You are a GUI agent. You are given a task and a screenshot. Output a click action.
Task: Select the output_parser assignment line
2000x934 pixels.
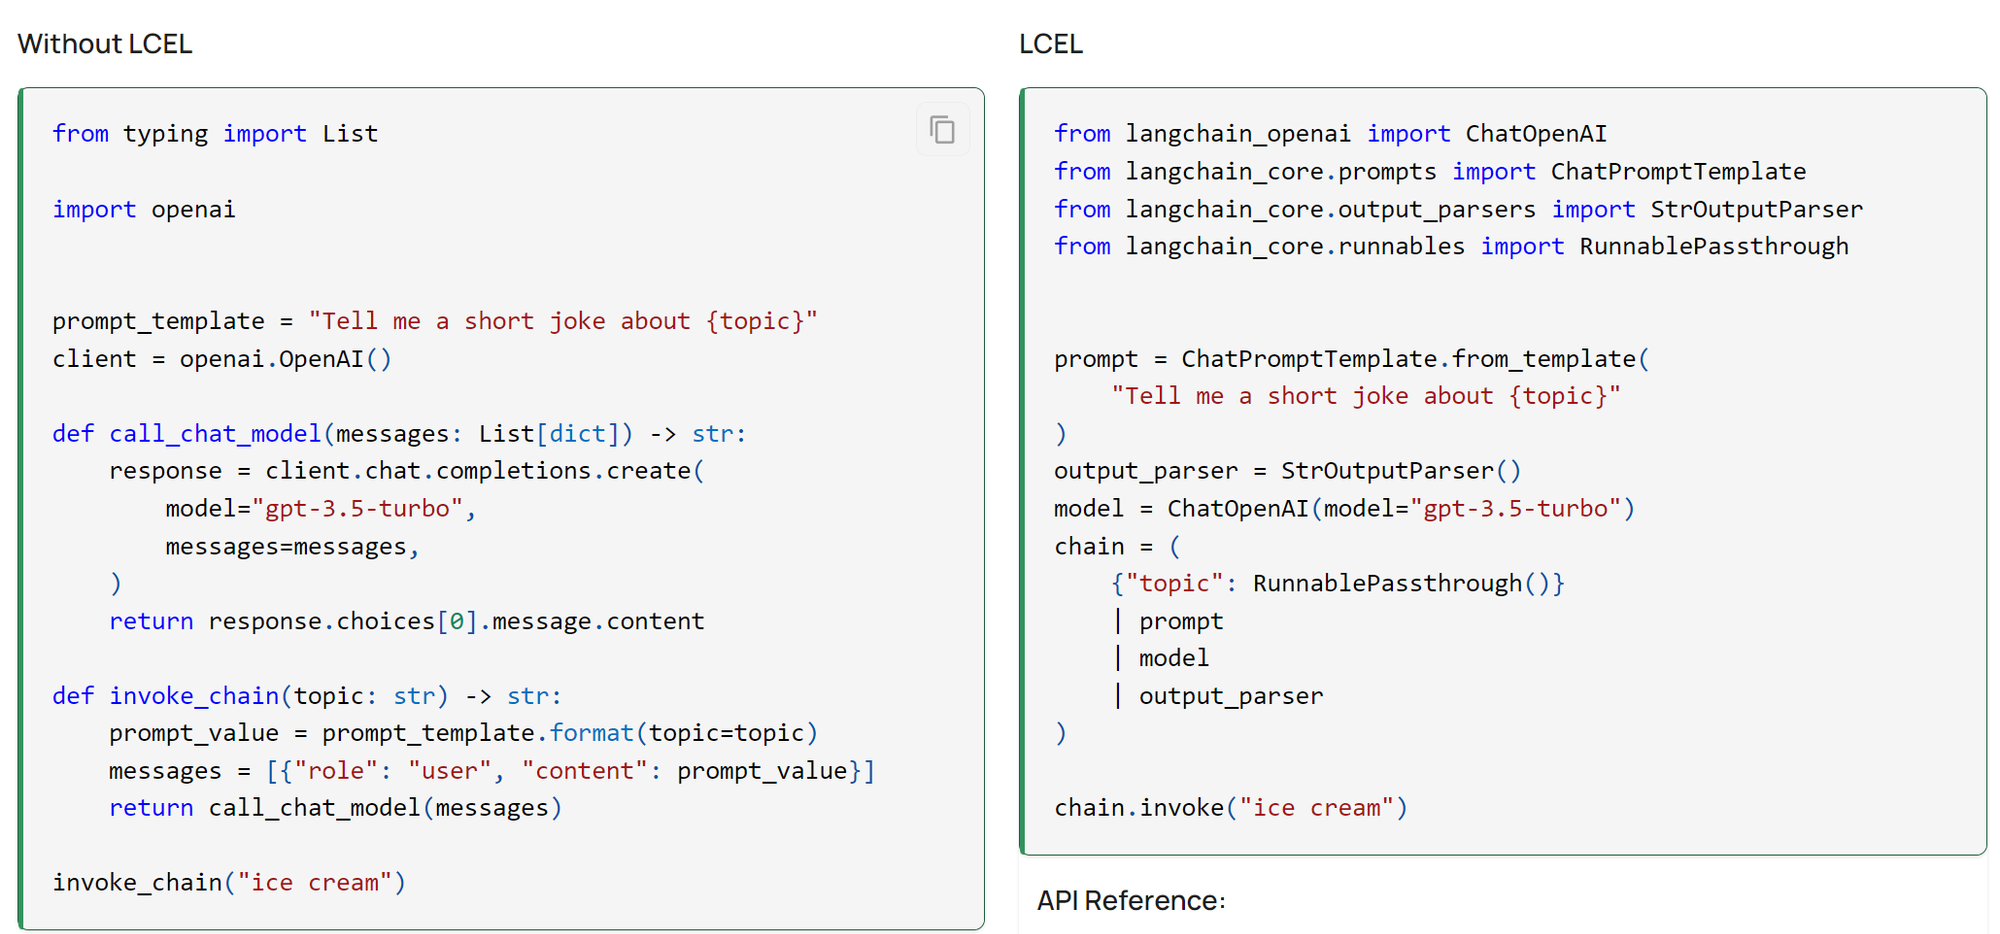click(x=1286, y=470)
